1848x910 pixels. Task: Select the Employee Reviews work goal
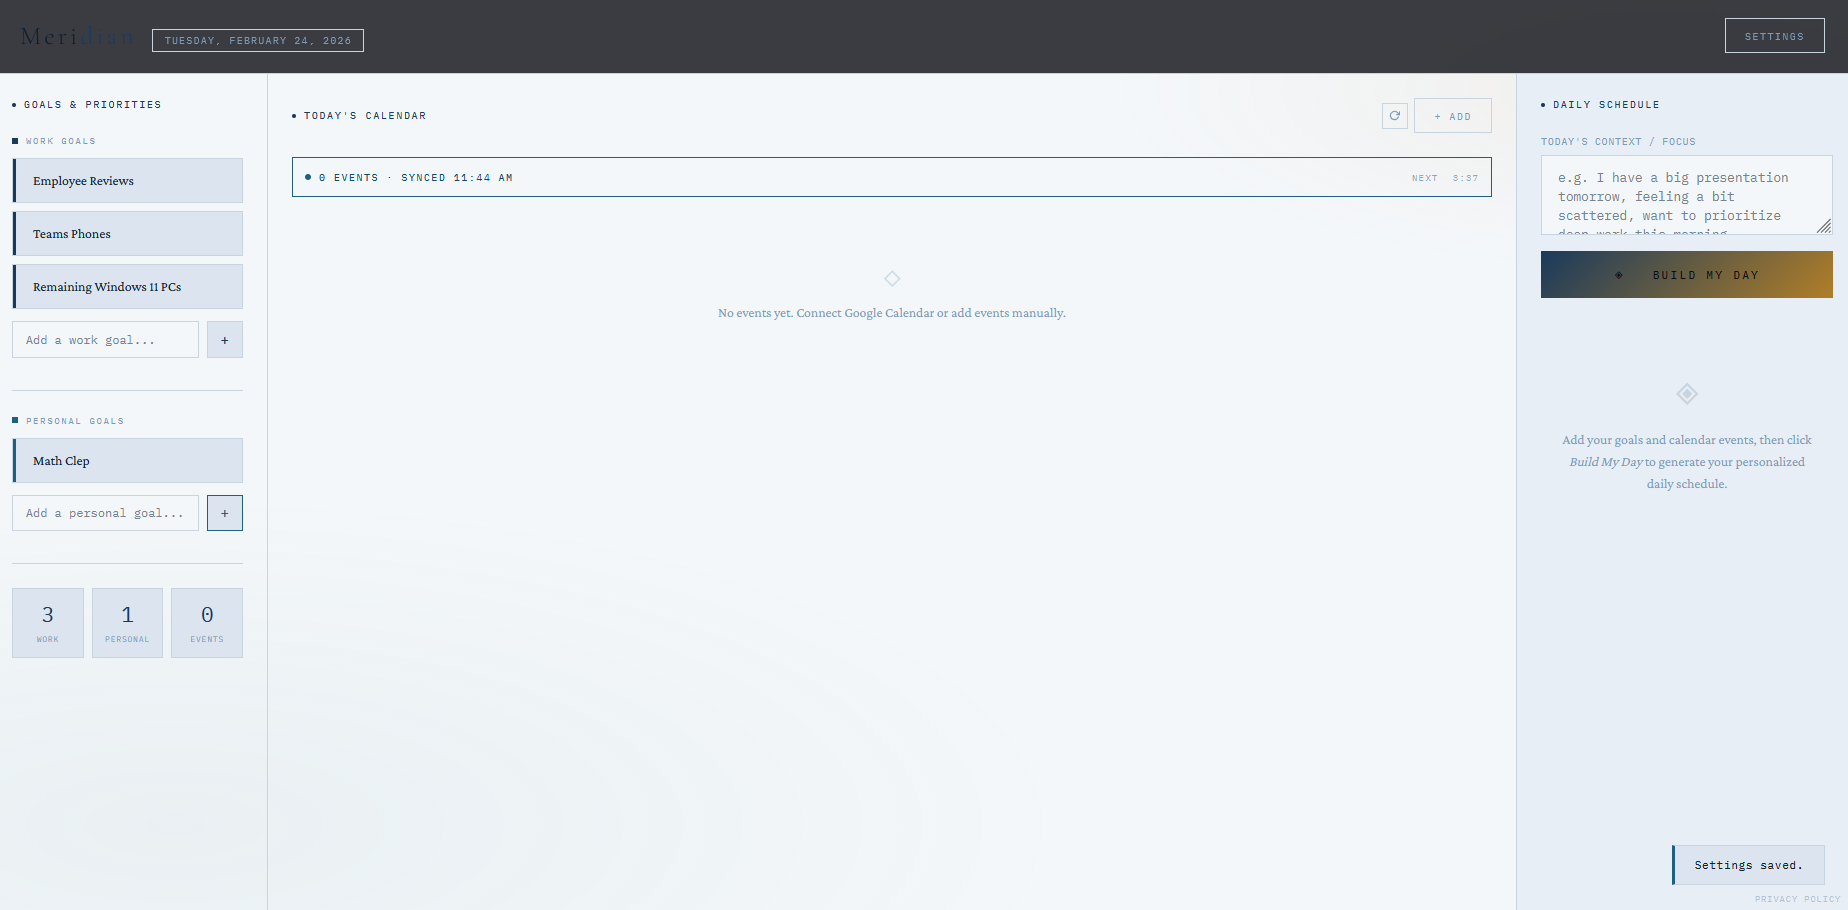pyautogui.click(x=127, y=180)
